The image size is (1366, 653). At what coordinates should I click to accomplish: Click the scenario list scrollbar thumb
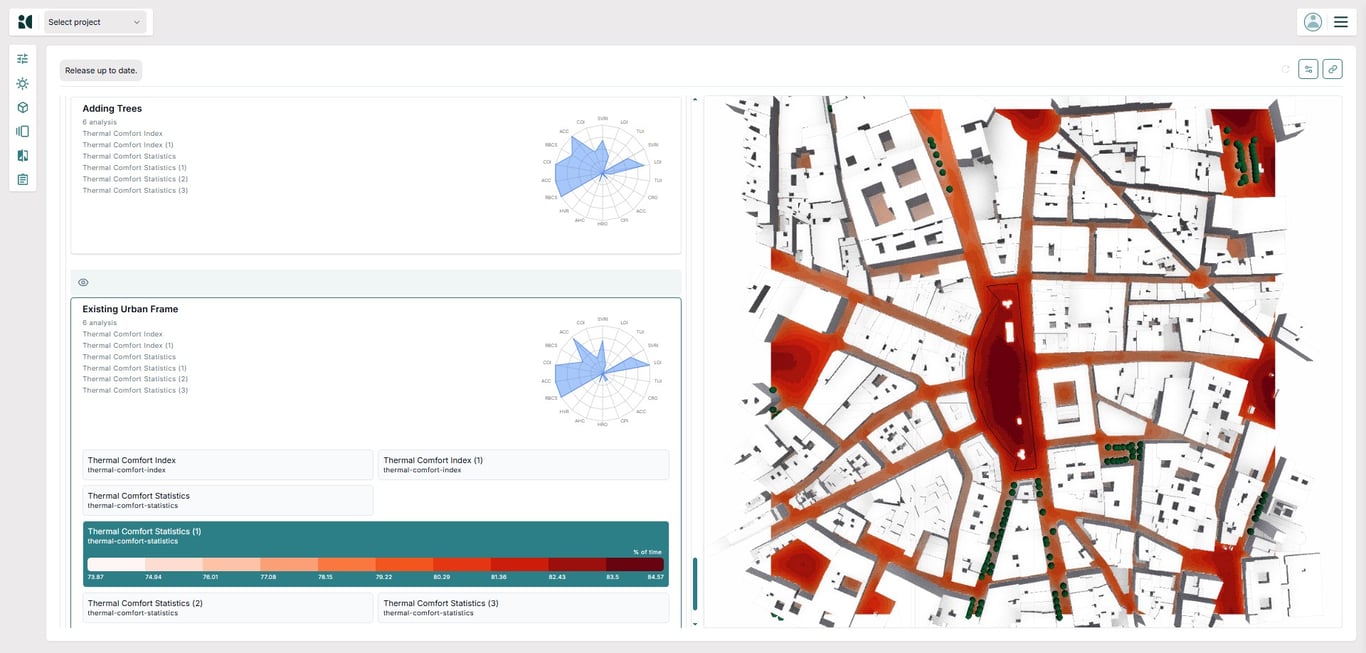pyautogui.click(x=695, y=583)
